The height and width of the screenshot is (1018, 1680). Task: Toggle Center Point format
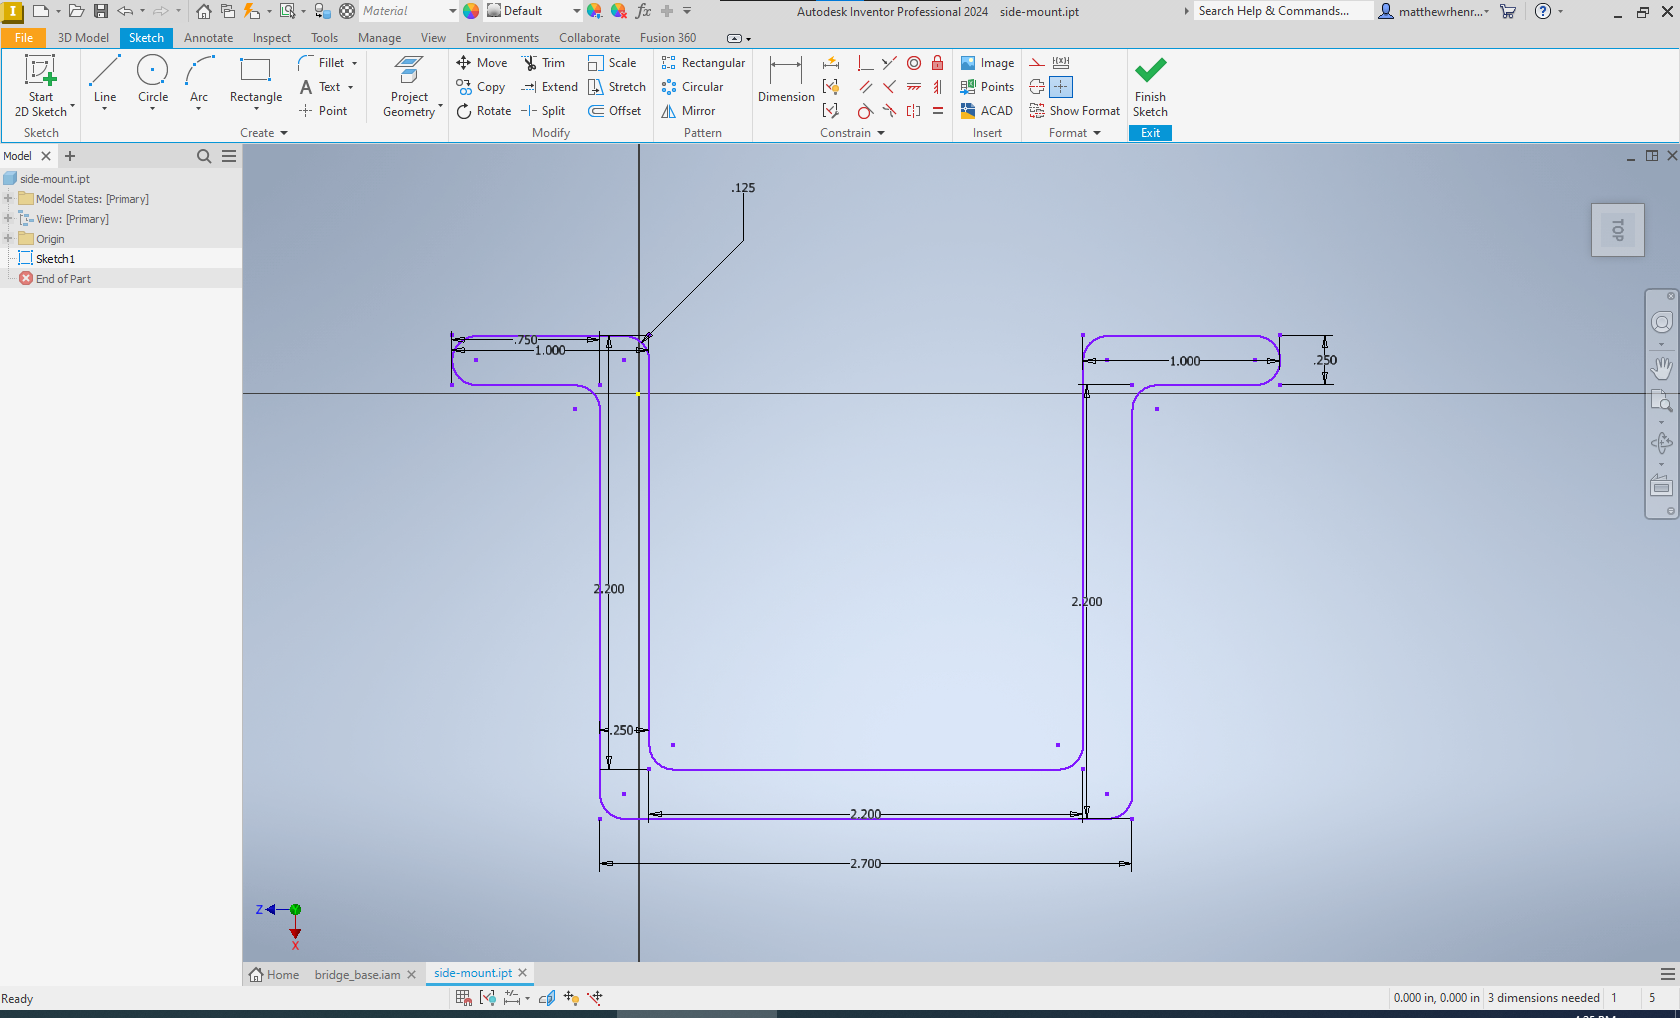(x=1061, y=87)
